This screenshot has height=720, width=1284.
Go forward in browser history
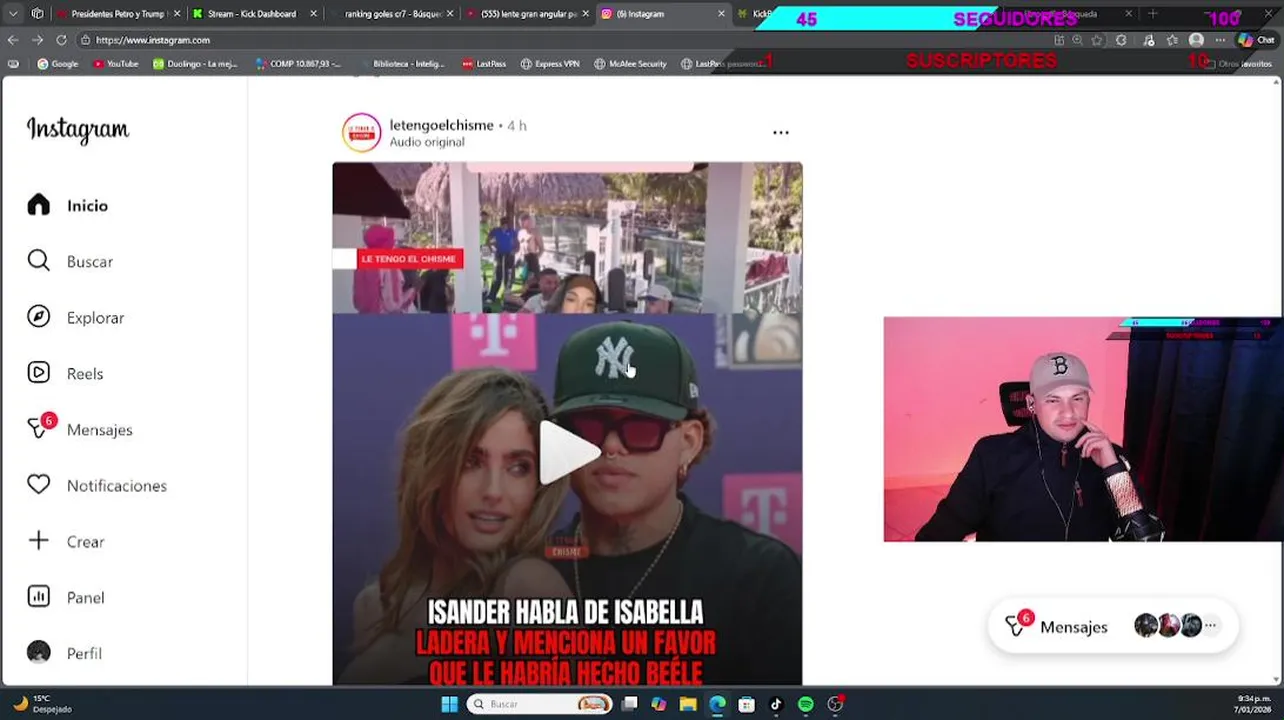click(x=37, y=40)
